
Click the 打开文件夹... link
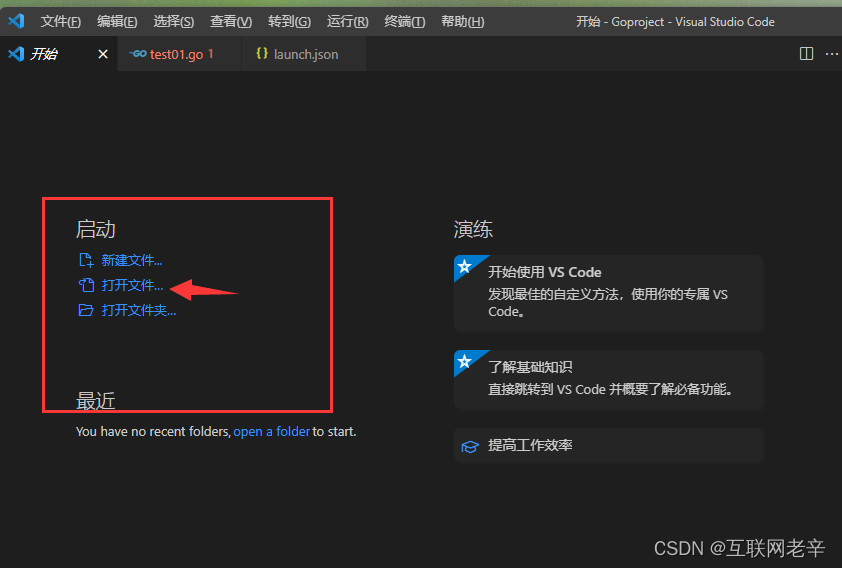pyautogui.click(x=139, y=310)
